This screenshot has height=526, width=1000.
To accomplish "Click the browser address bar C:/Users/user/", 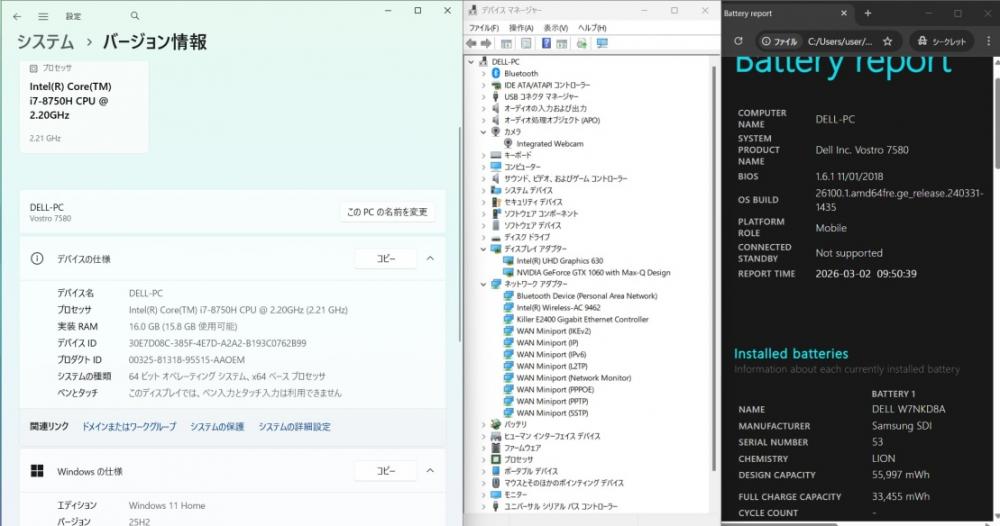I will 839,41.
